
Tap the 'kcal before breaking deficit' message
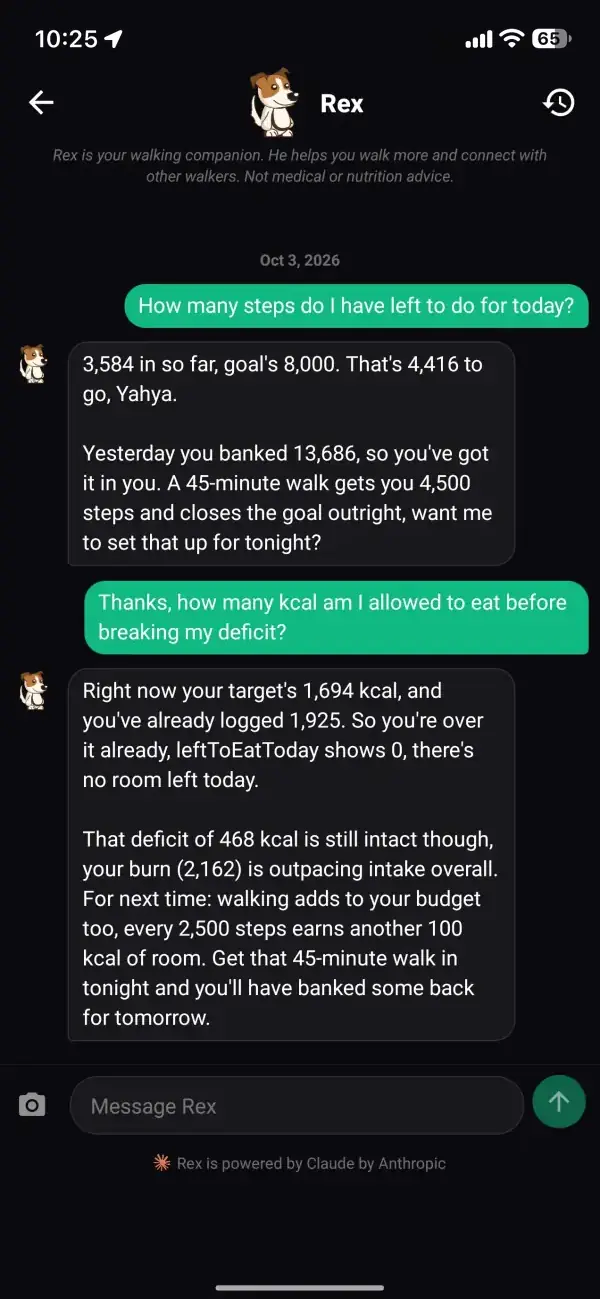336,617
